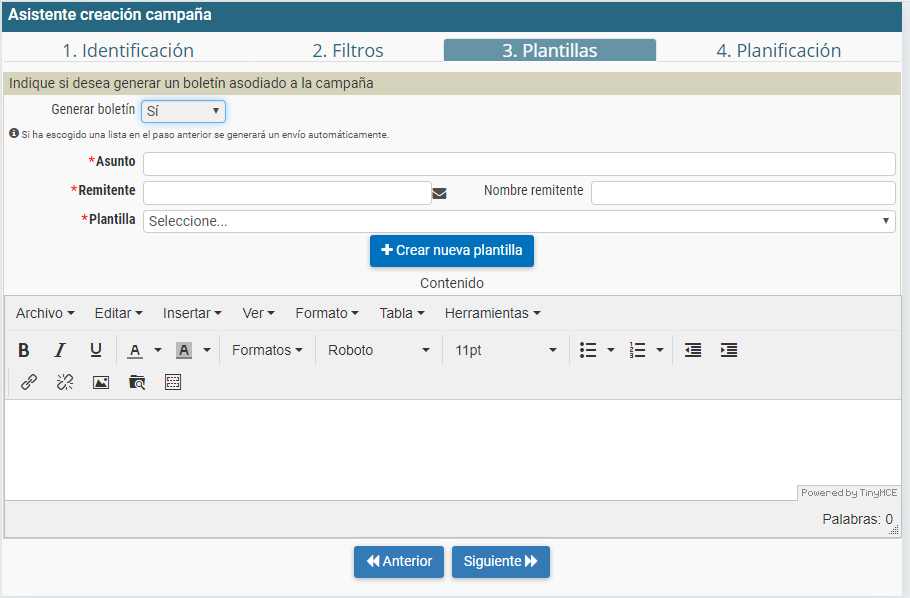Viewport: 910px width, 598px height.
Task: Insert a bullet list
Action: coord(588,350)
